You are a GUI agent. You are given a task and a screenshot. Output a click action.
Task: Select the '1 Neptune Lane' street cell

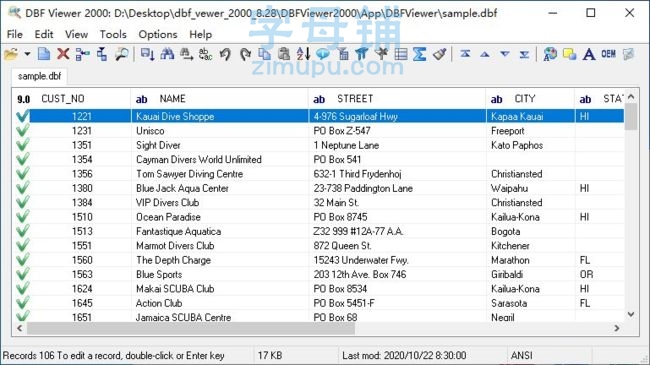click(x=397, y=145)
